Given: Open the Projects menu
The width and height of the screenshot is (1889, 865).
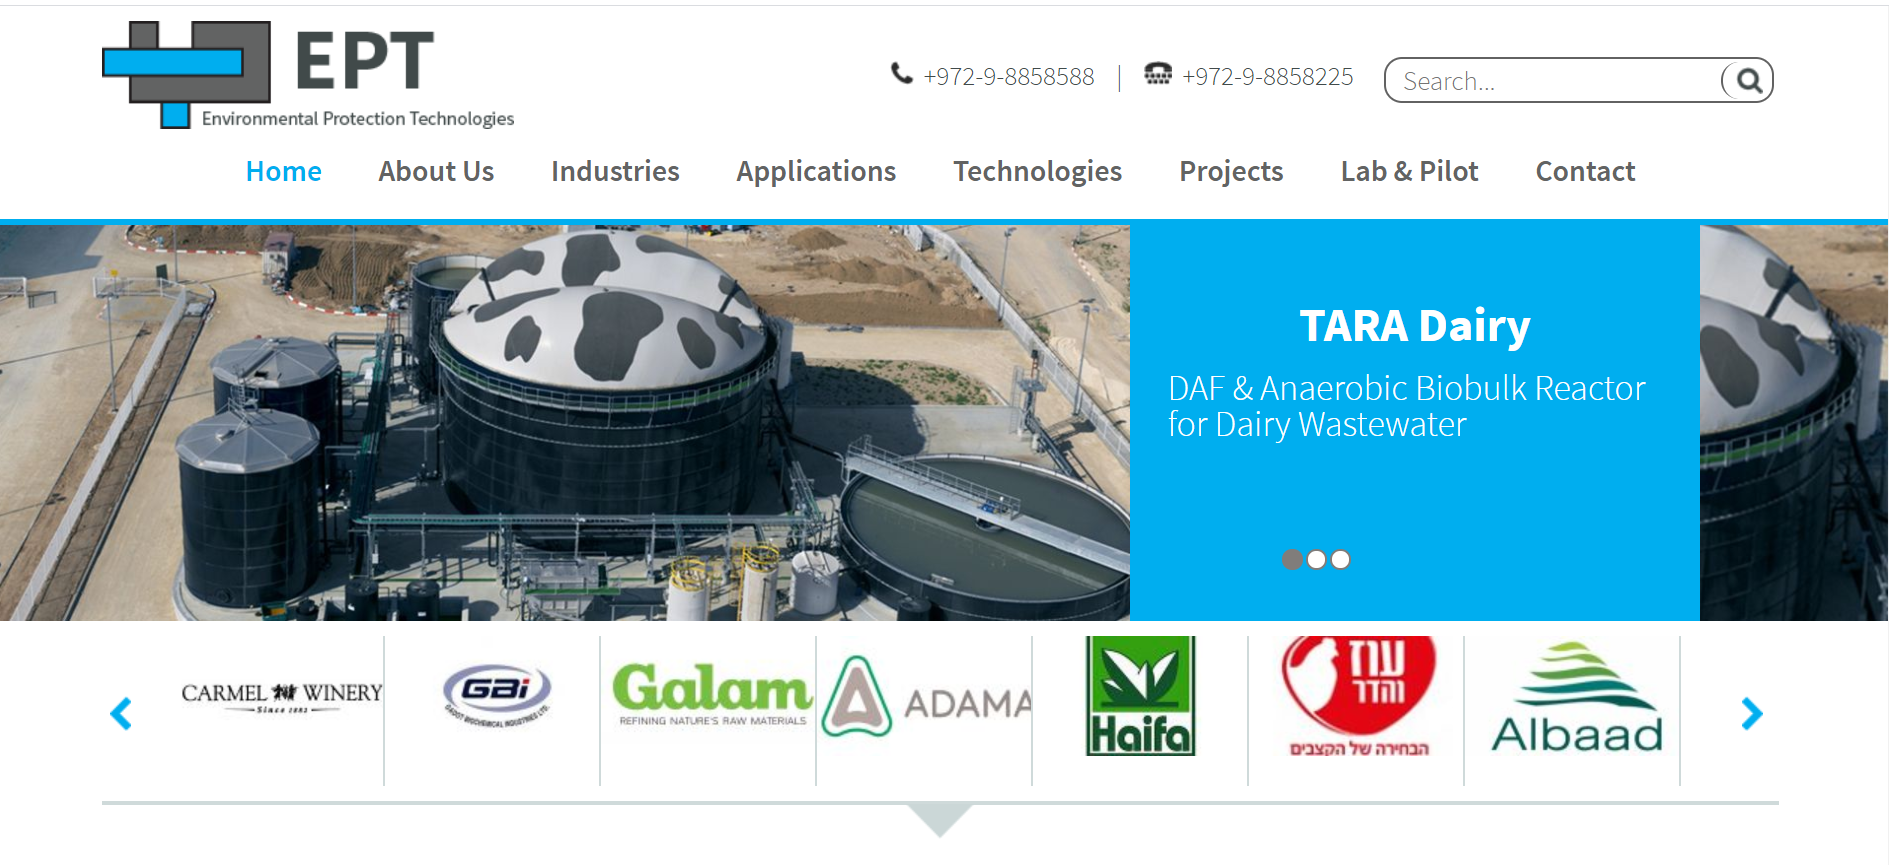Looking at the screenshot, I should (x=1231, y=172).
